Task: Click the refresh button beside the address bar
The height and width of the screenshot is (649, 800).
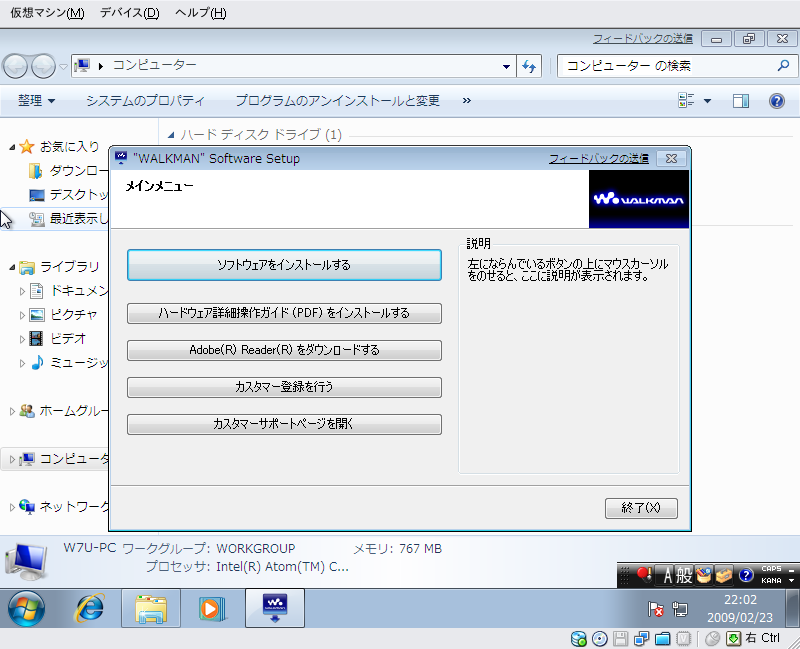Action: [x=529, y=66]
